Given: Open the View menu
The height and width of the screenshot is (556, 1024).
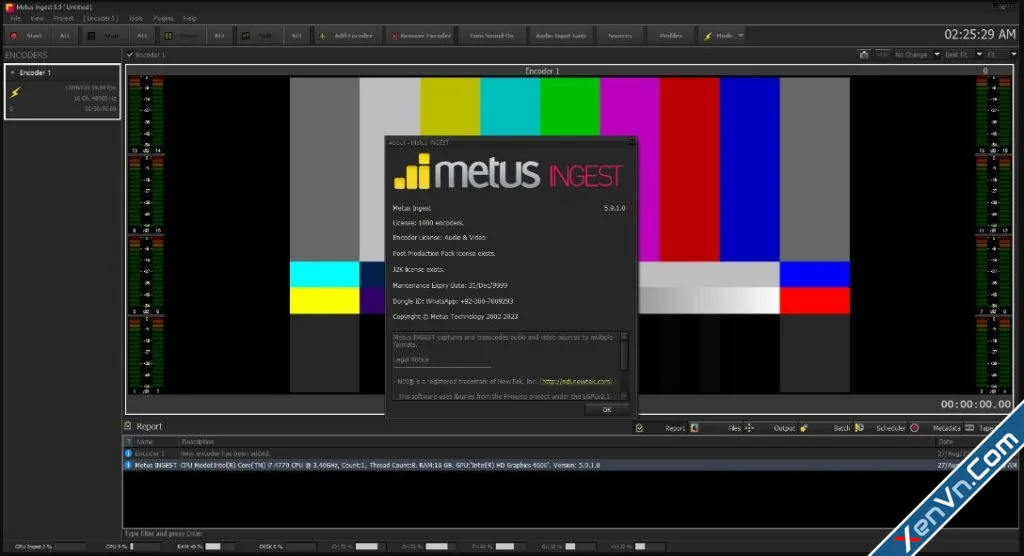Looking at the screenshot, I should [x=37, y=18].
